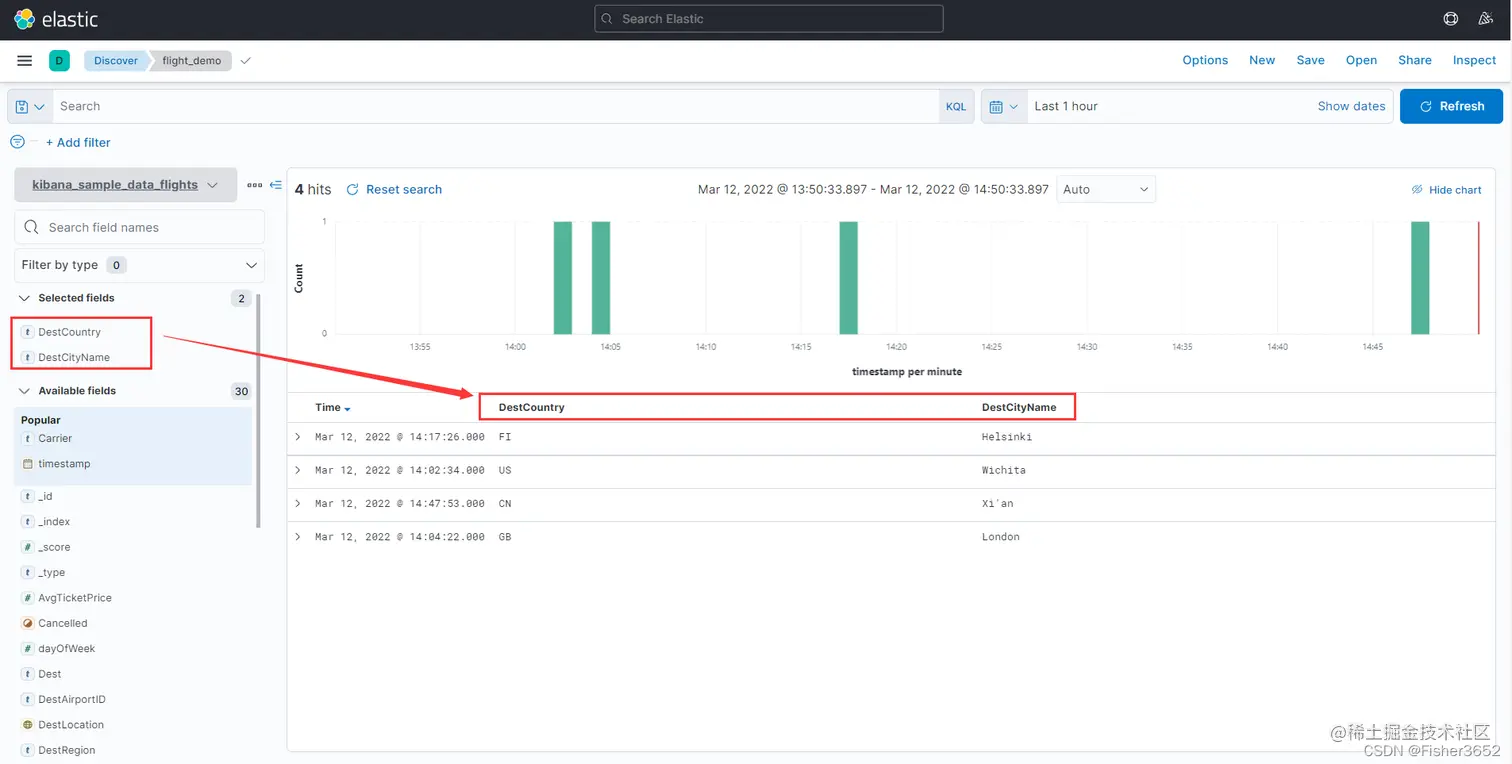Screen dimensions: 1512x764
Task: Click the AvgTicketPrice number type icon
Action: pyautogui.click(x=28, y=598)
